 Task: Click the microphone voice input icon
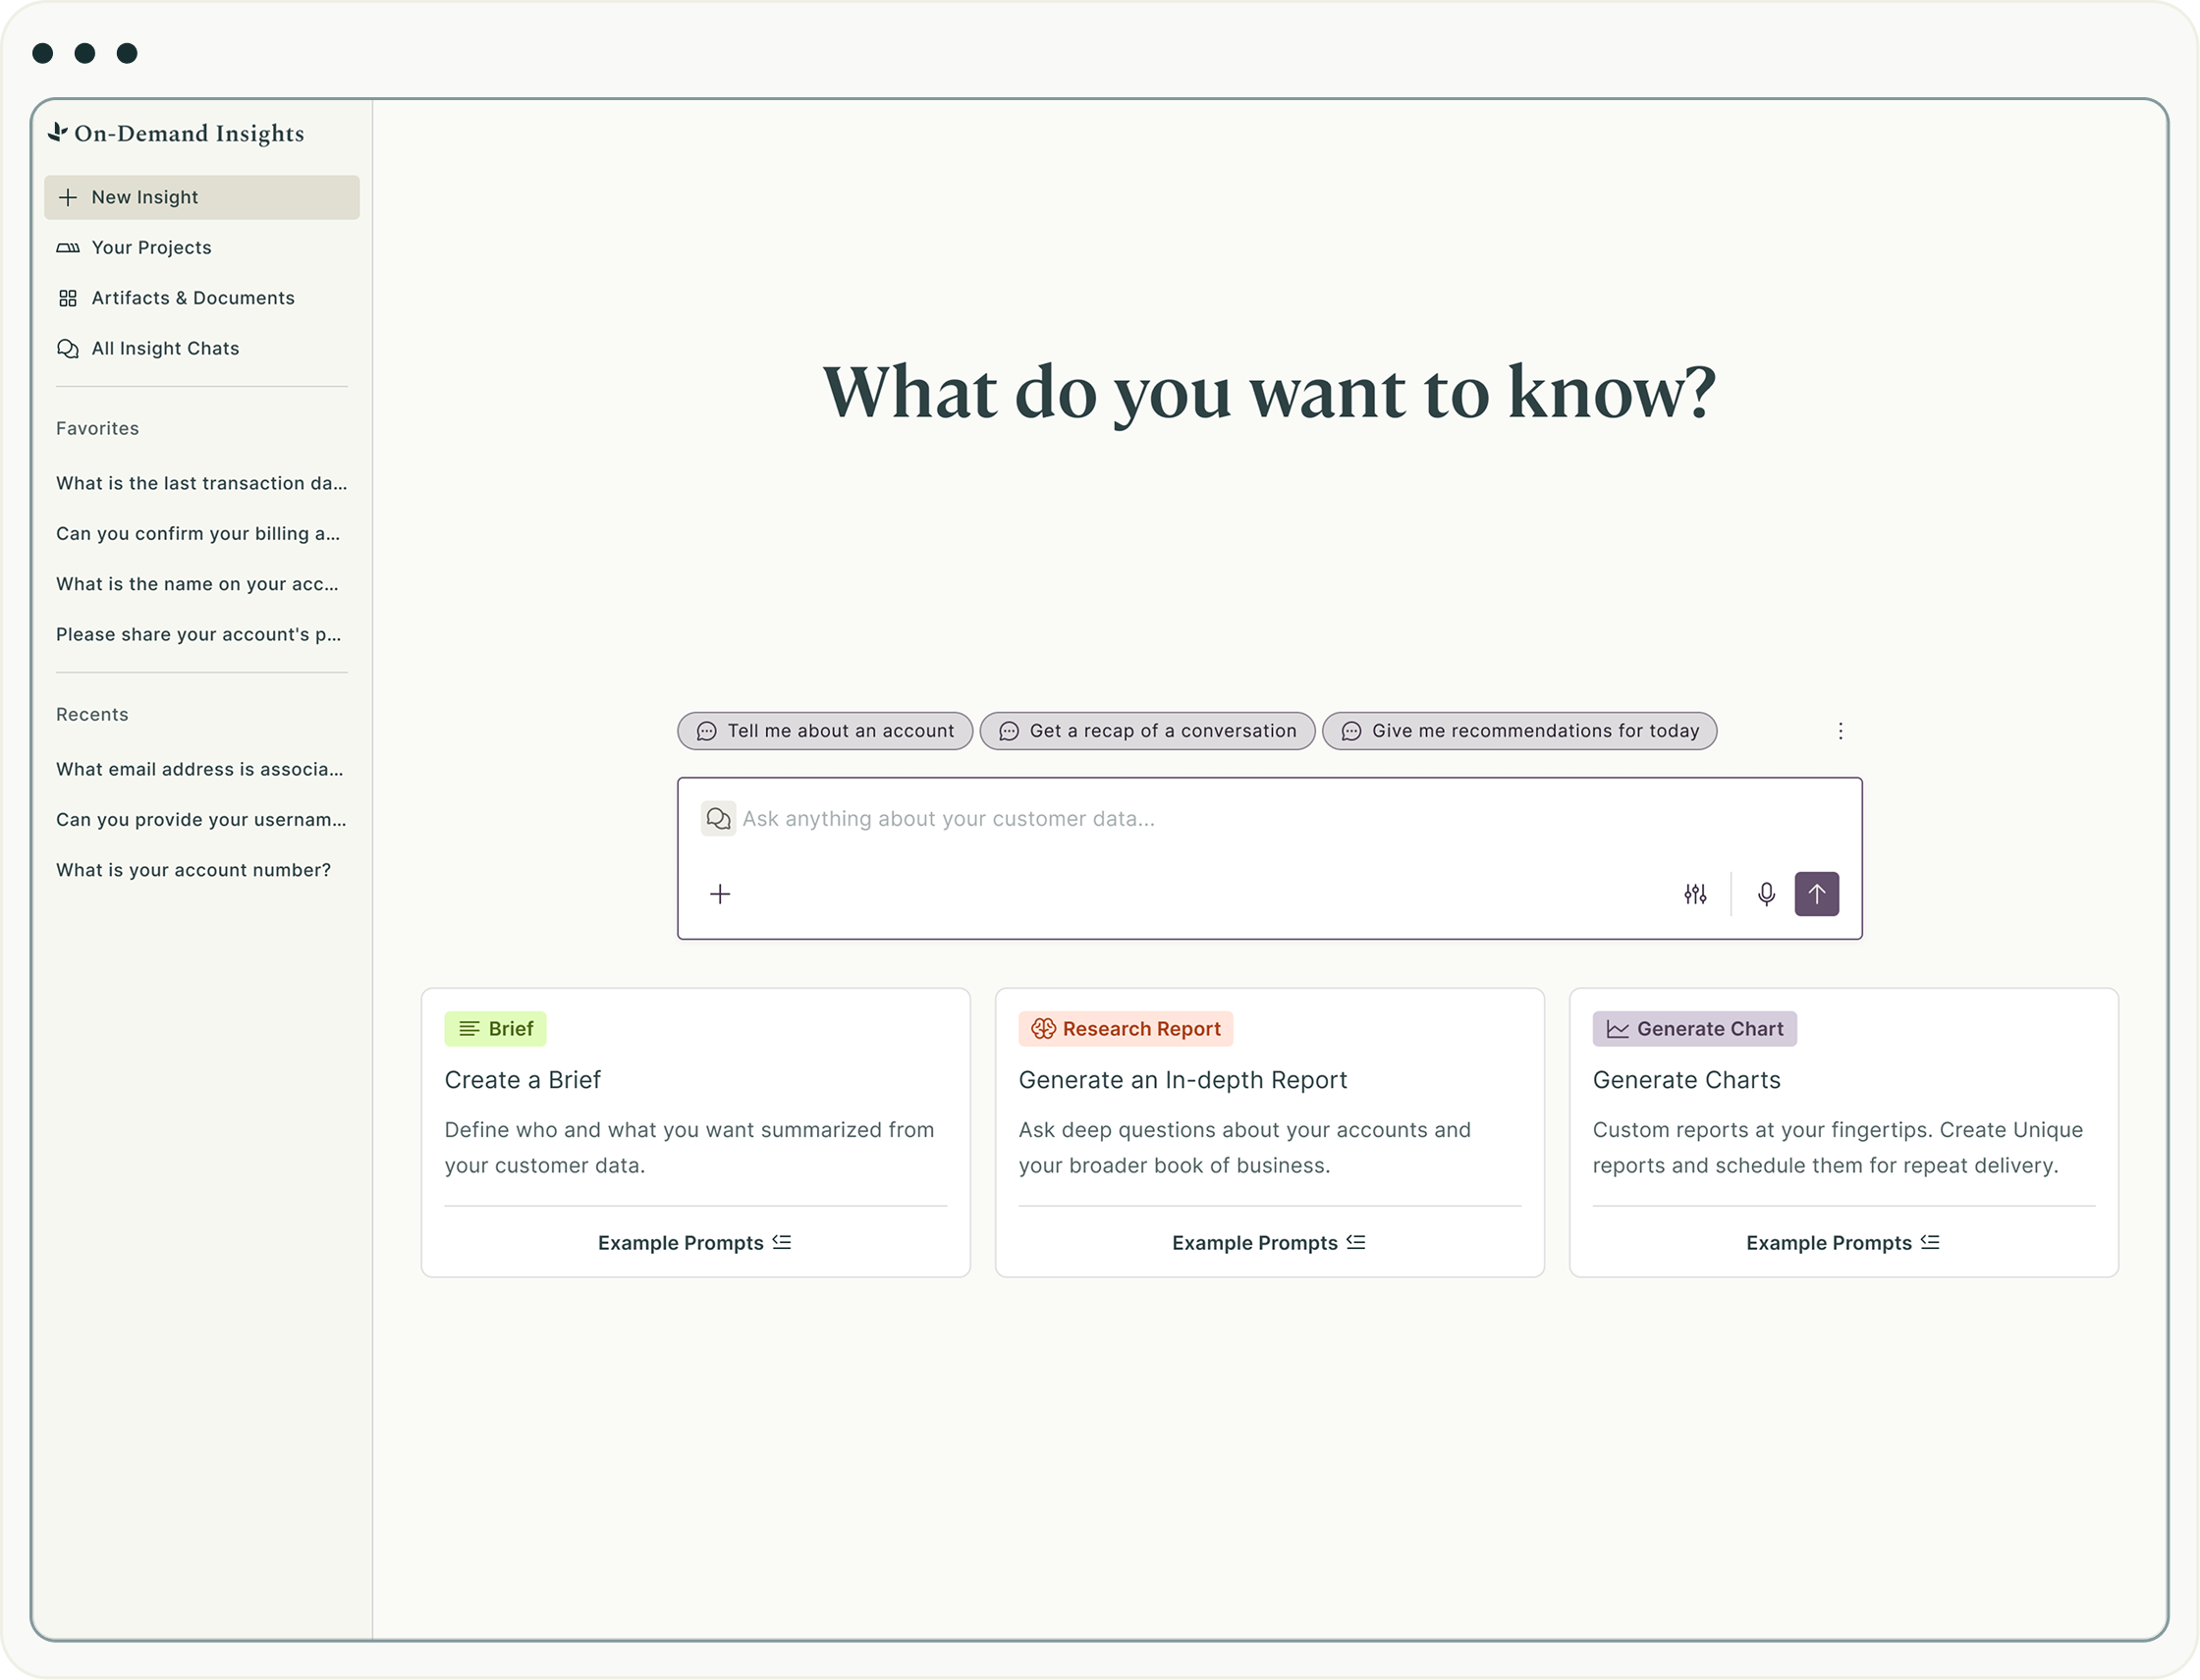pos(1766,894)
